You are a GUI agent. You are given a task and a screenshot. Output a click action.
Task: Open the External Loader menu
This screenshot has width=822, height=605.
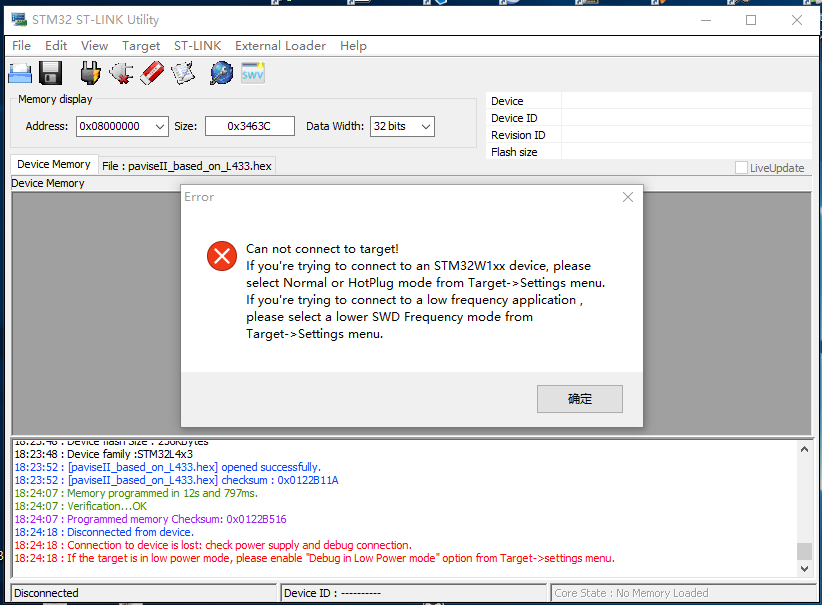[x=280, y=46]
